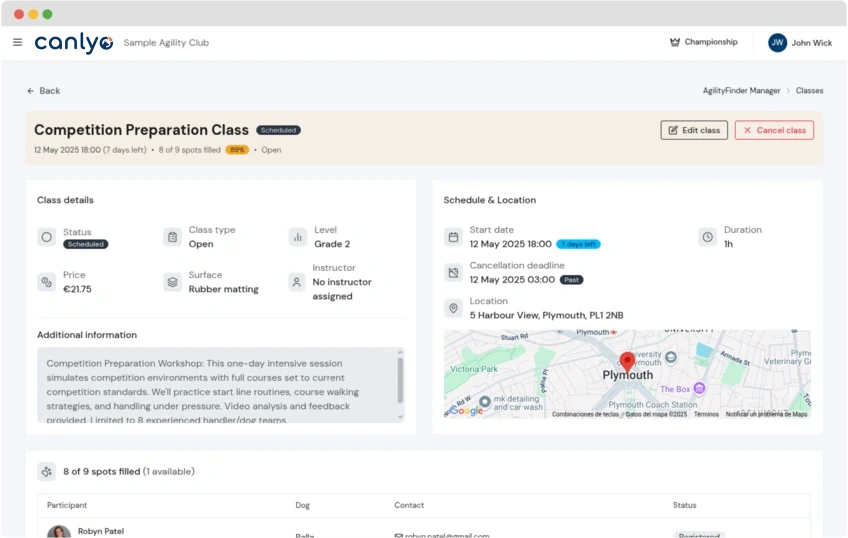Click the price value €21.75
The width and height of the screenshot is (848, 538).
[77, 289]
